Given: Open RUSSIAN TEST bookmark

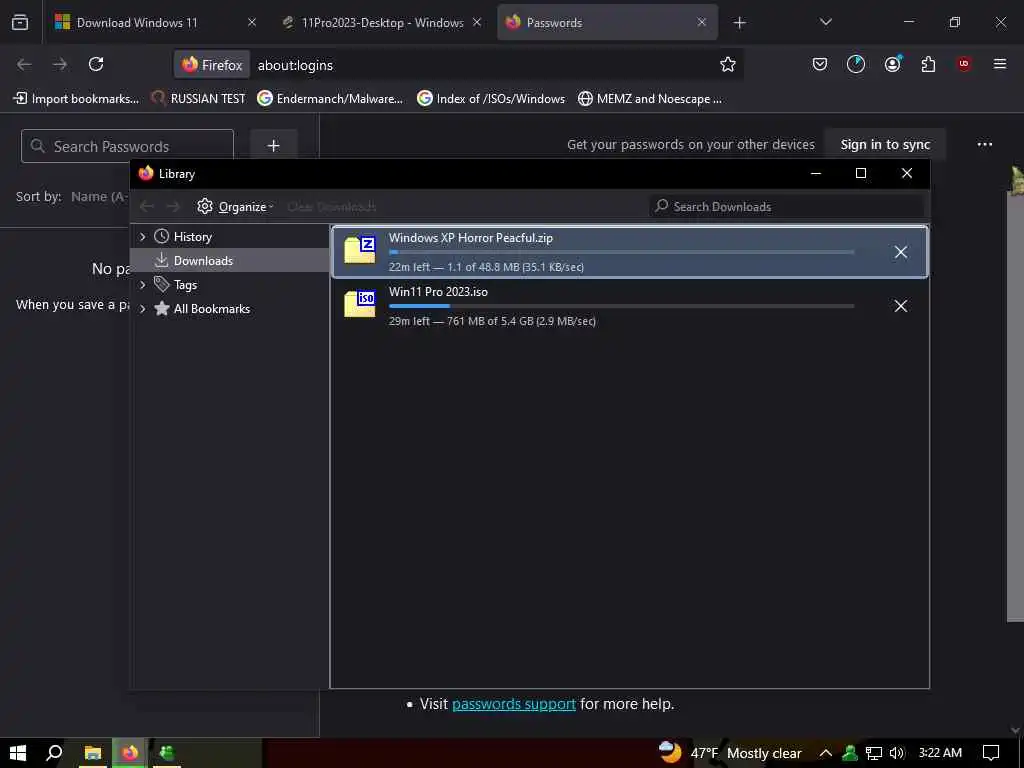Looking at the screenshot, I should tap(199, 99).
